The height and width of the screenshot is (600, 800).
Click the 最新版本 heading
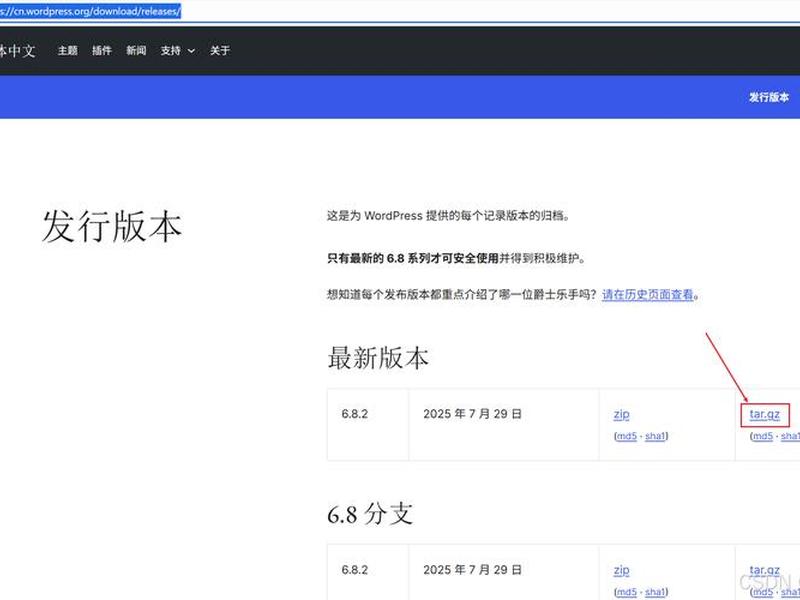(x=378, y=358)
